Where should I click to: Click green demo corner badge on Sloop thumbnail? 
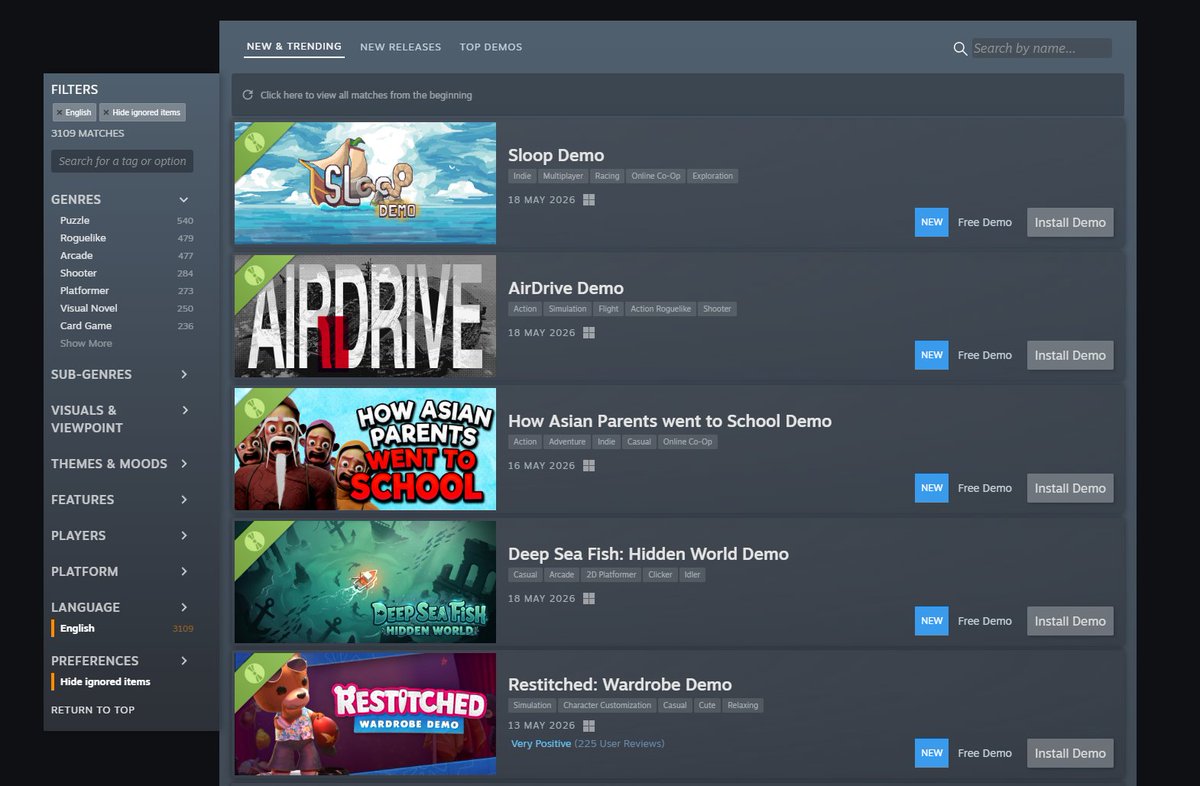[x=256, y=142]
